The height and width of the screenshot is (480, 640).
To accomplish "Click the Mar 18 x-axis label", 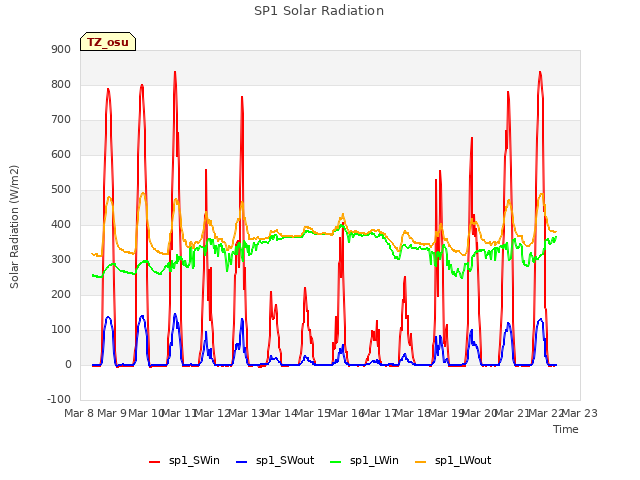I will [x=413, y=413].
